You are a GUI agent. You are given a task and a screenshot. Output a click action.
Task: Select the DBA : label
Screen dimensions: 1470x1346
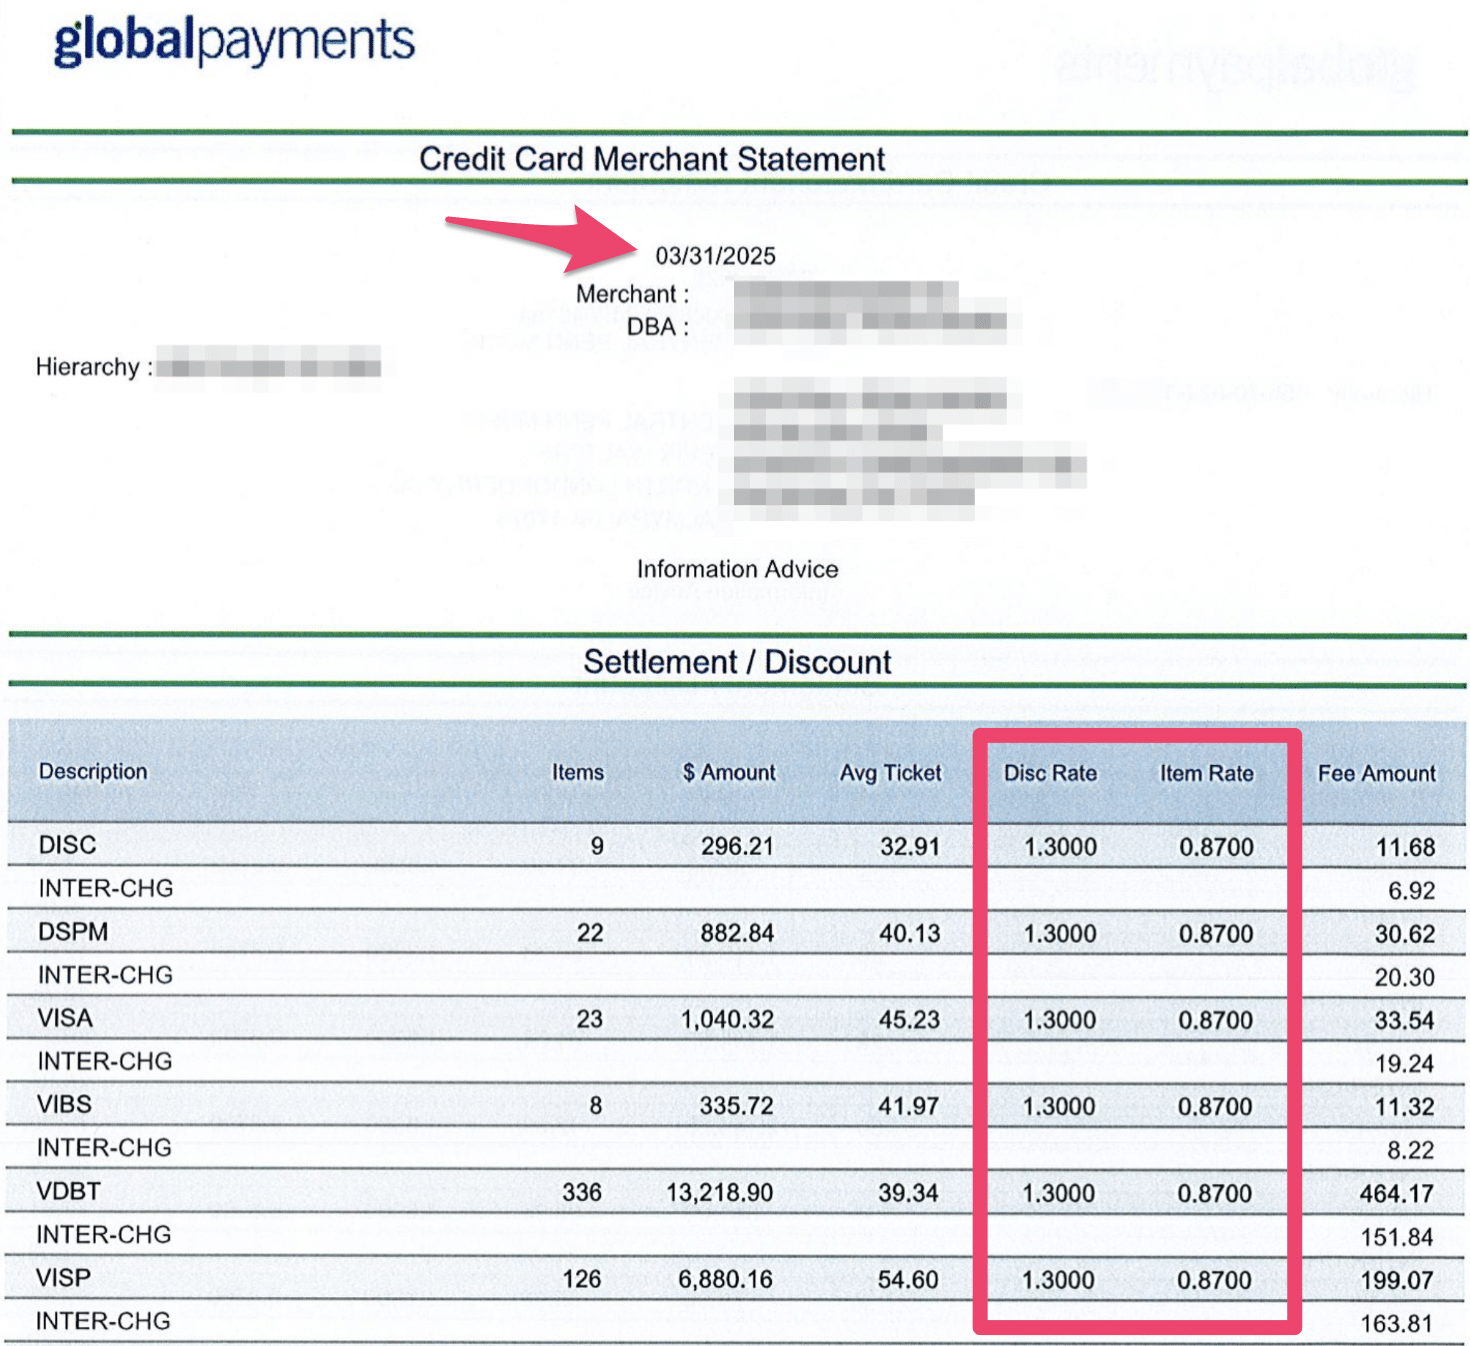pyautogui.click(x=658, y=327)
